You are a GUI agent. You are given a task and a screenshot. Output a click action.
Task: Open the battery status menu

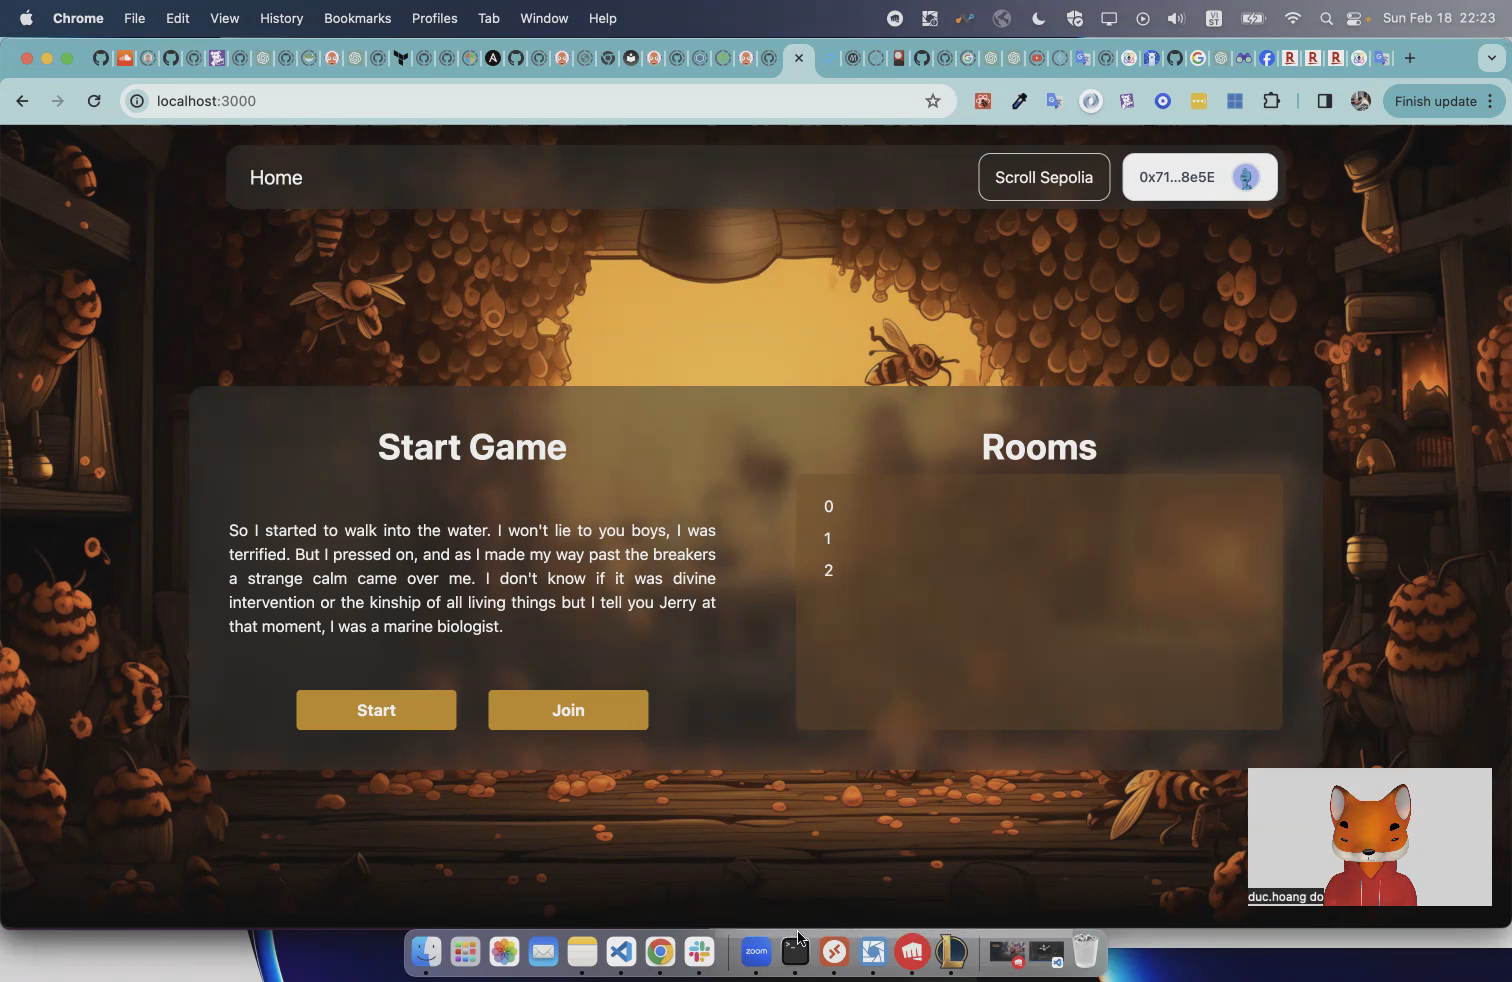point(1252,18)
